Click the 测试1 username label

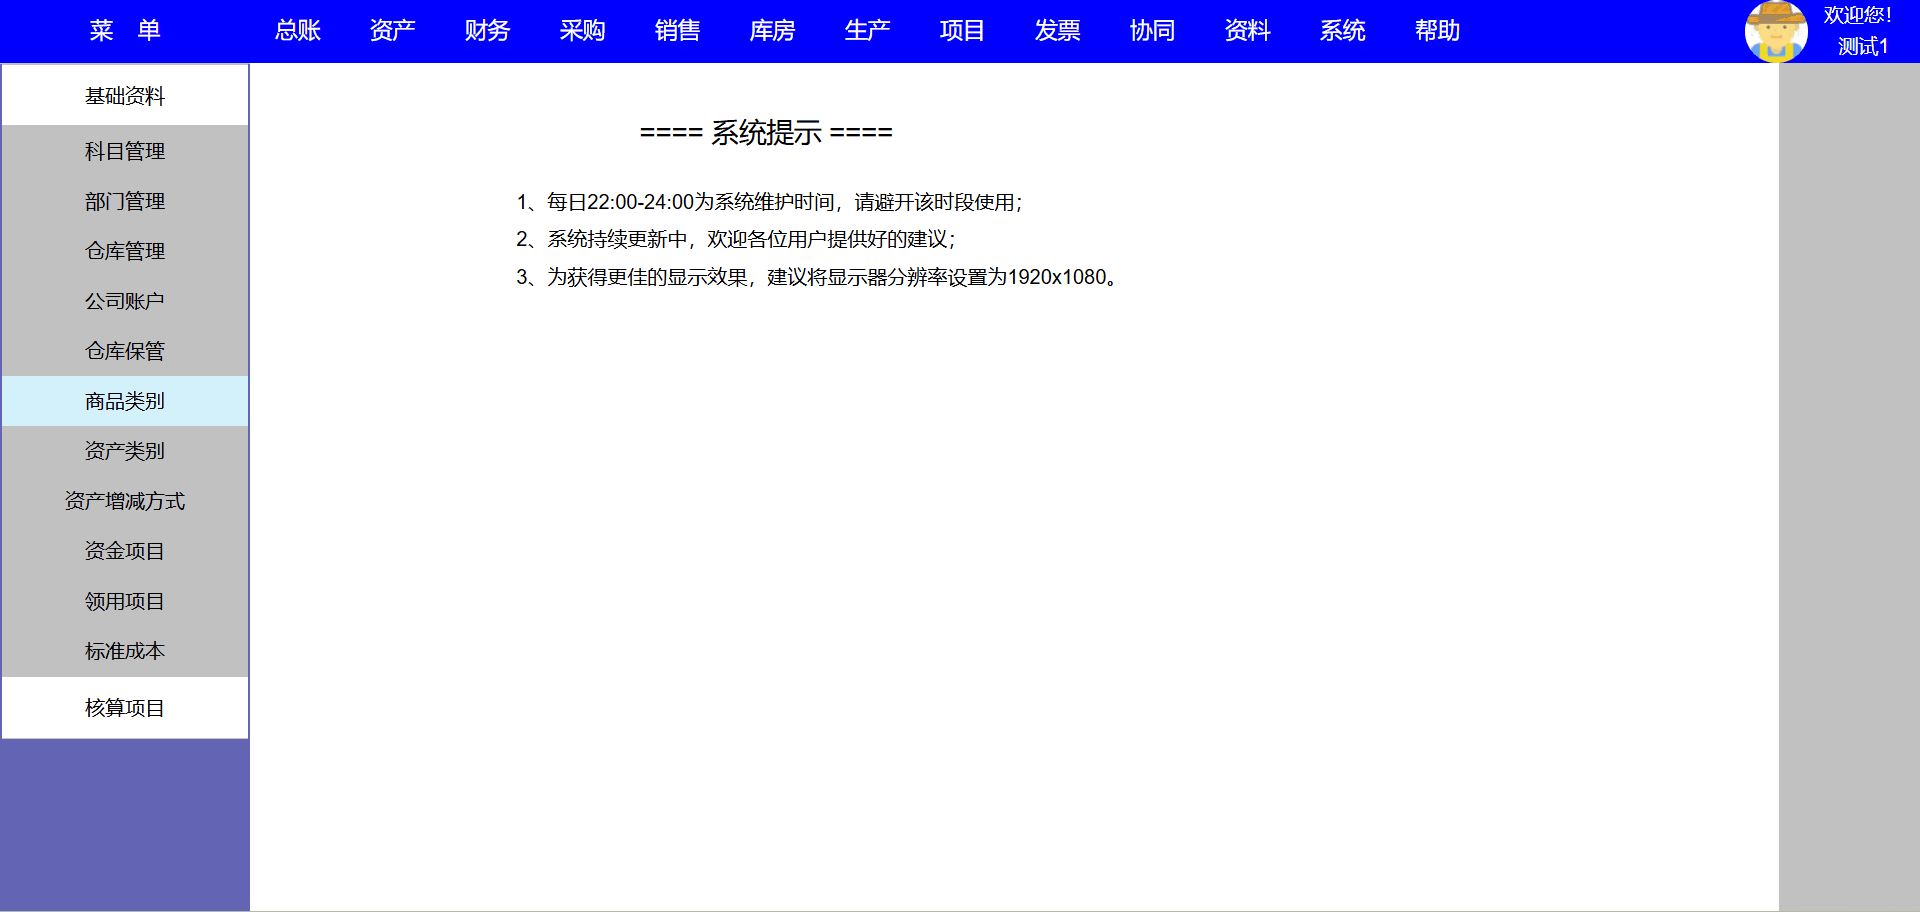pyautogui.click(x=1862, y=47)
